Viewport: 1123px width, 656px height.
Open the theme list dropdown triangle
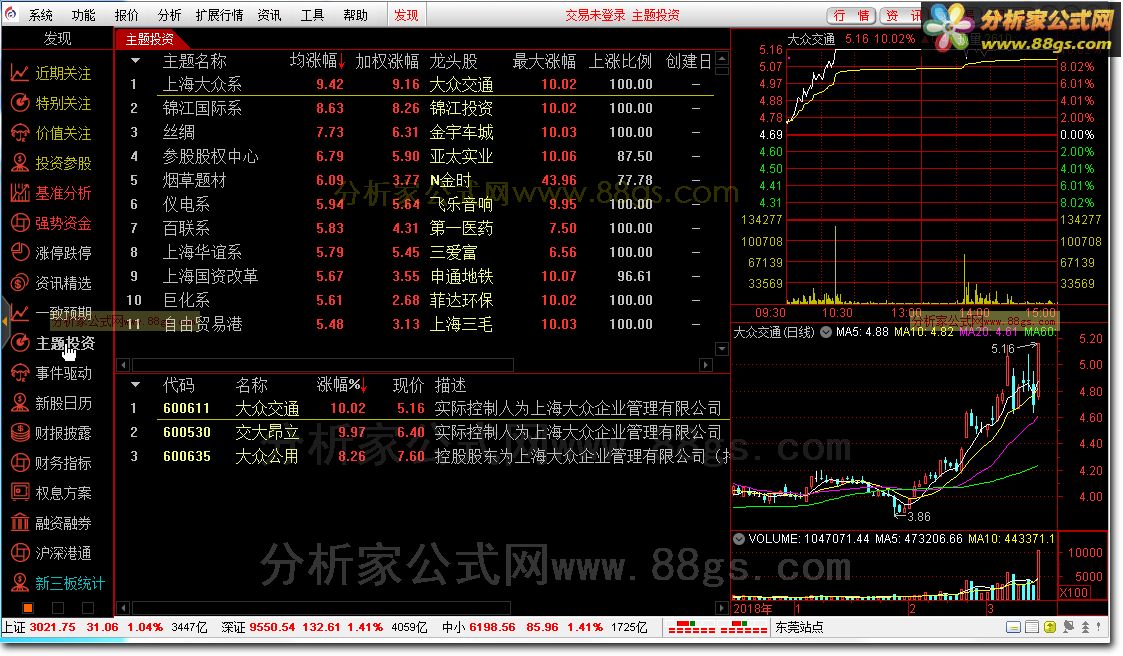(x=135, y=62)
